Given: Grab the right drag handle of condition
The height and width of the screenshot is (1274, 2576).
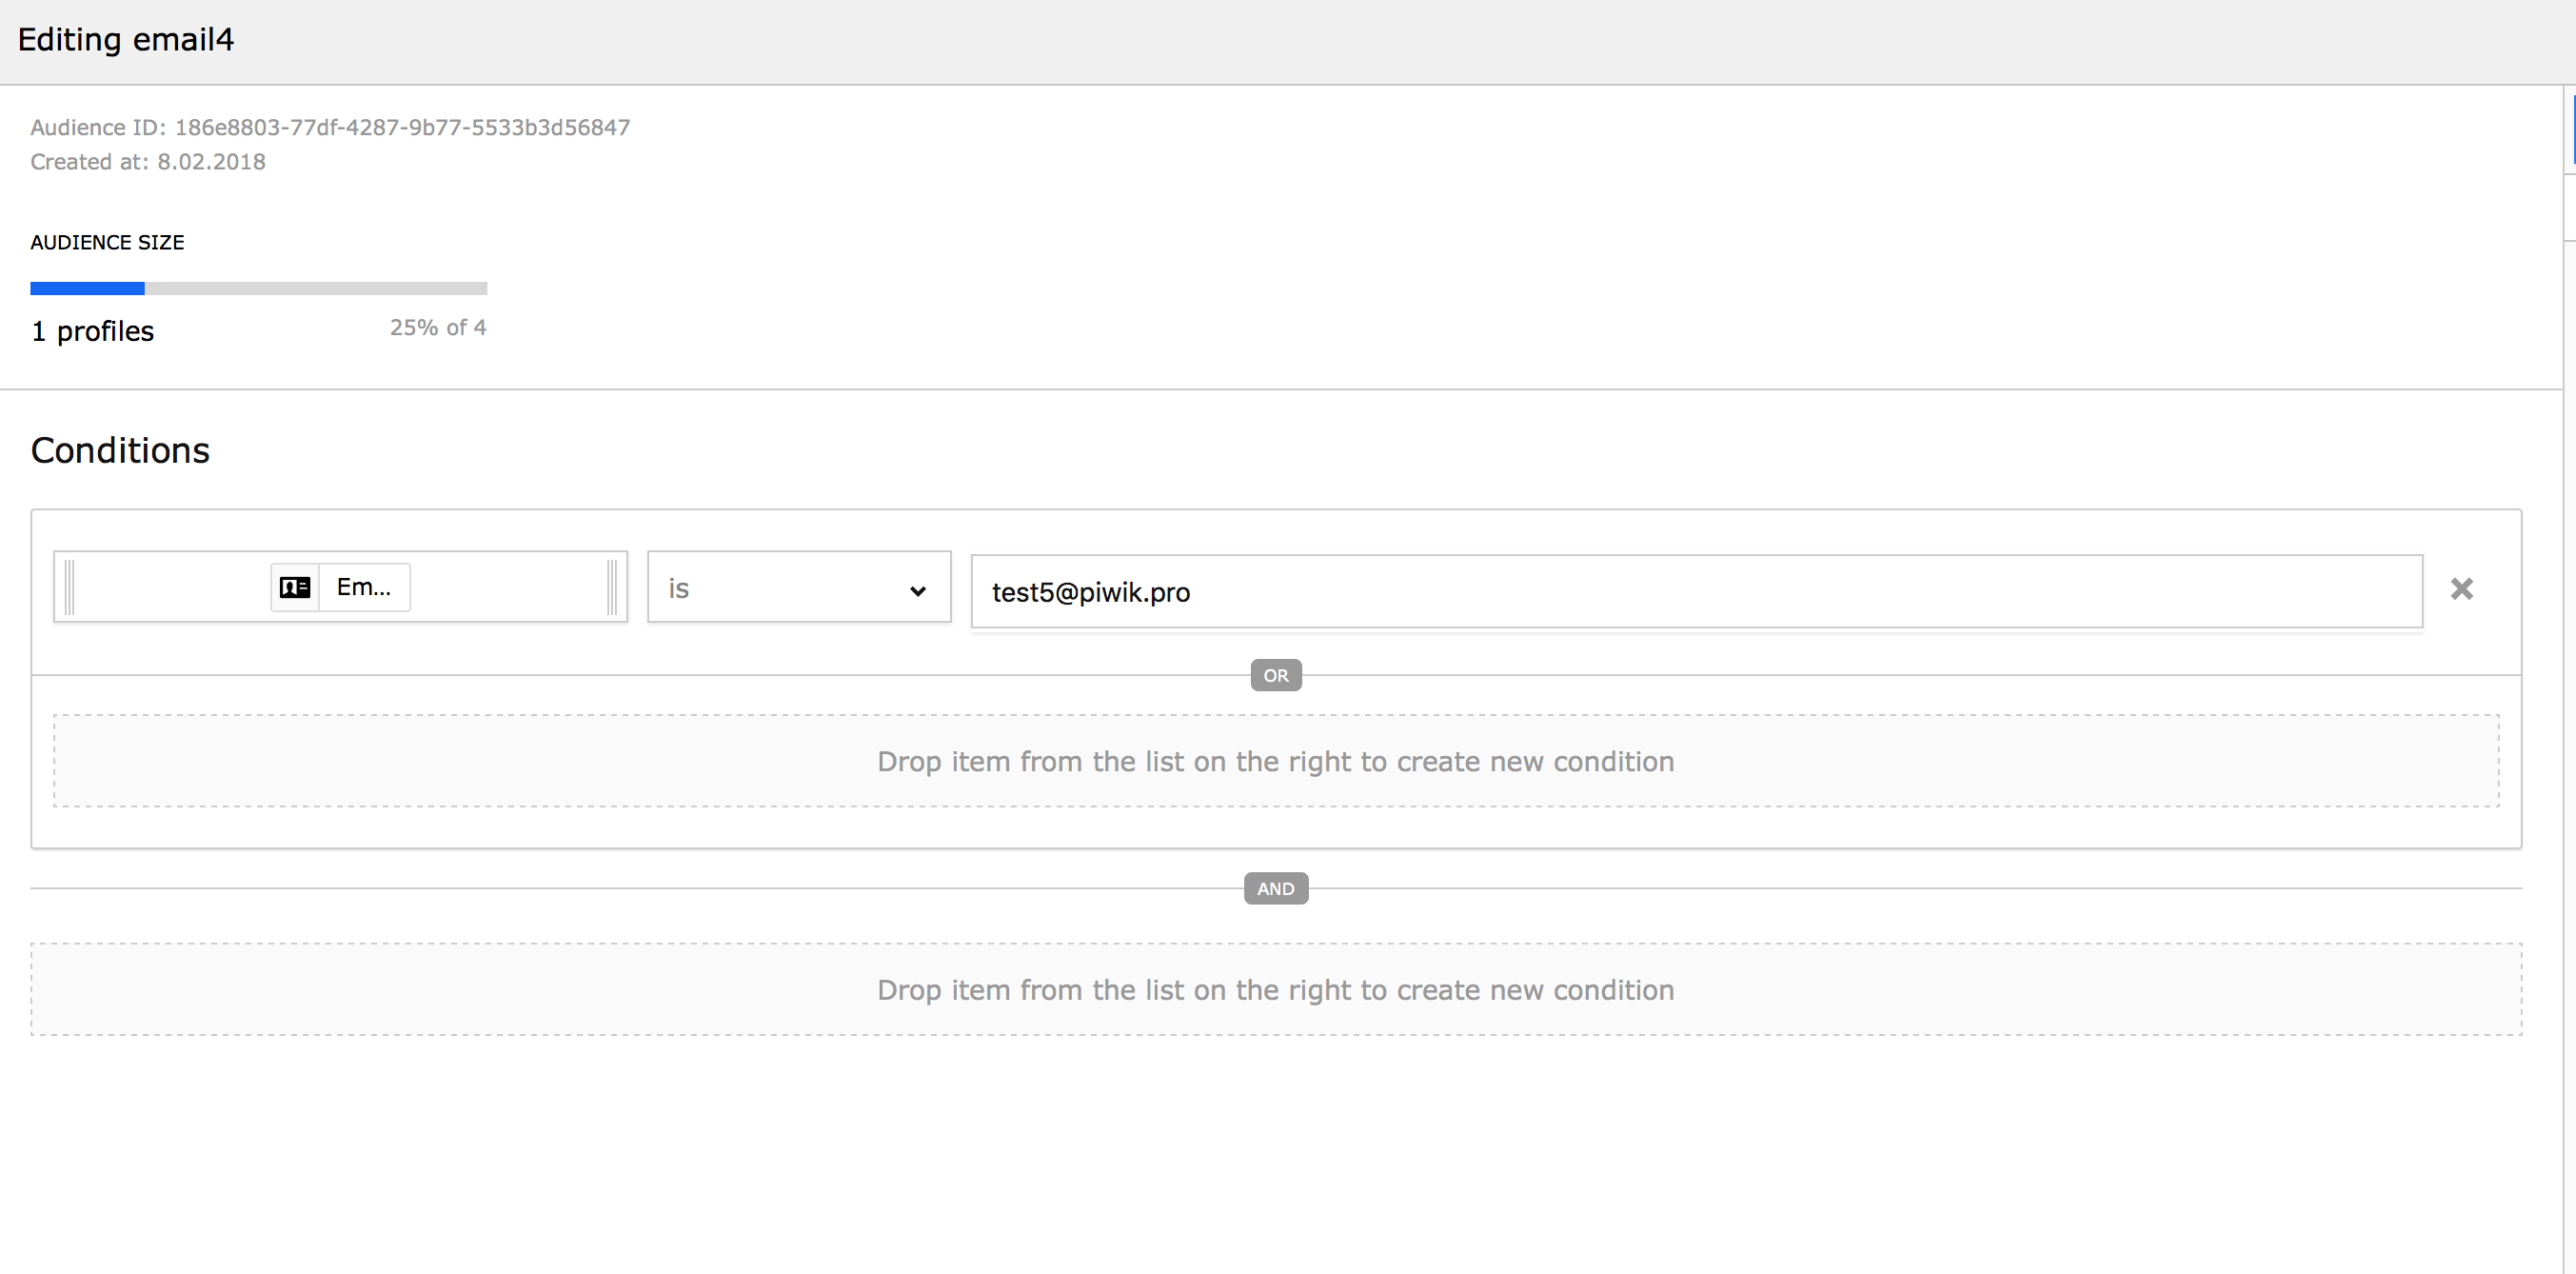Looking at the screenshot, I should pos(612,587).
